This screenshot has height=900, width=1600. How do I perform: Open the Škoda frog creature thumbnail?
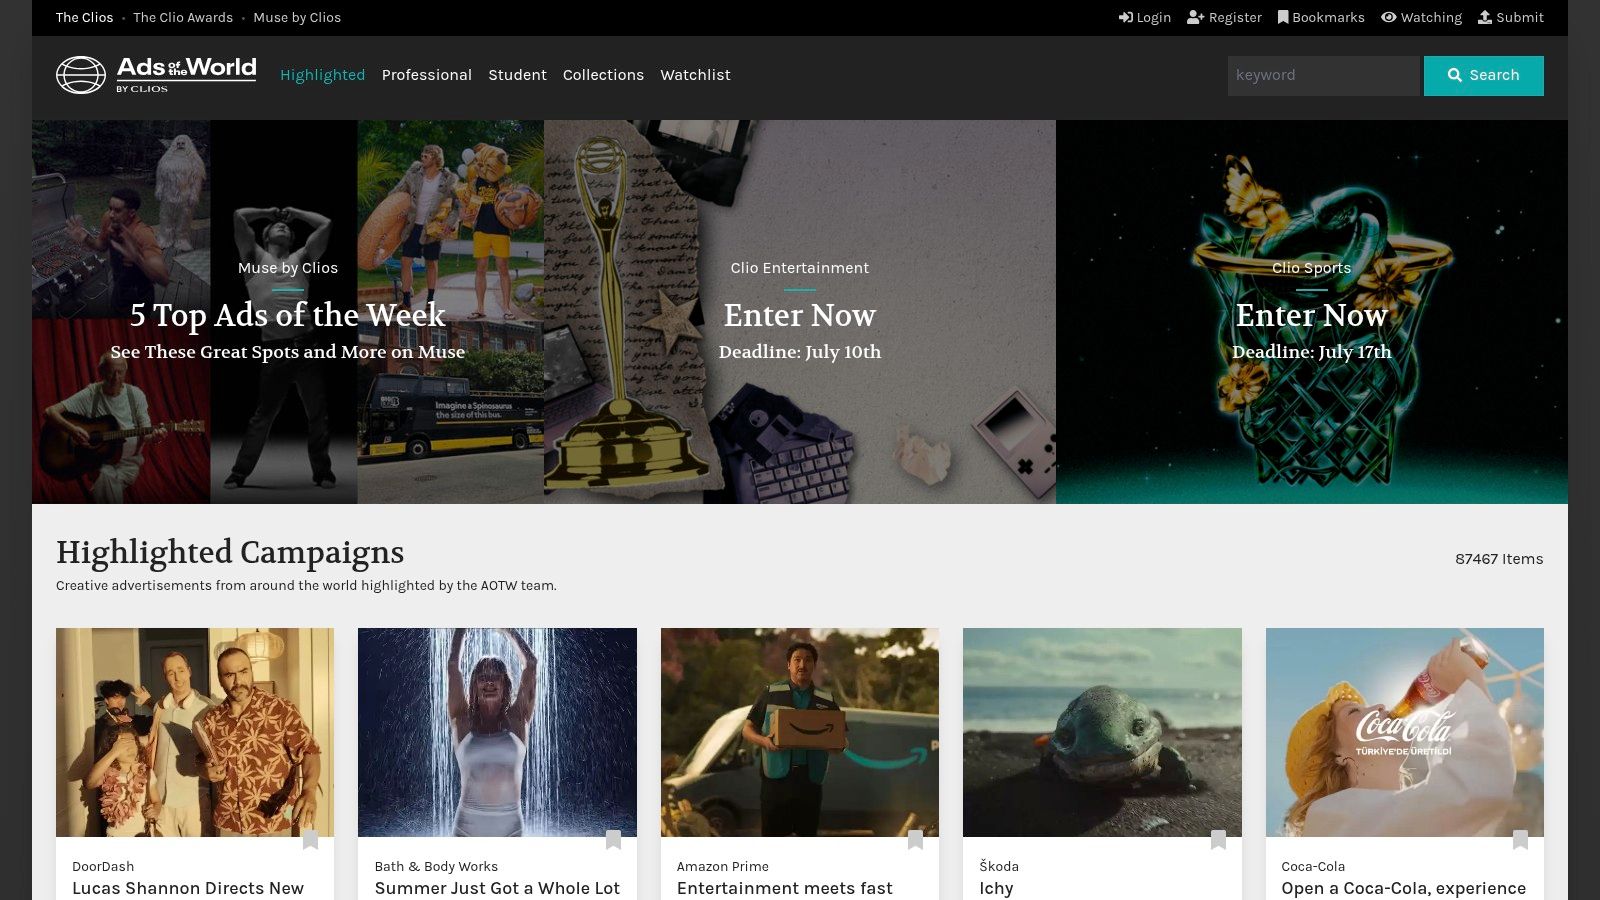coord(1102,732)
